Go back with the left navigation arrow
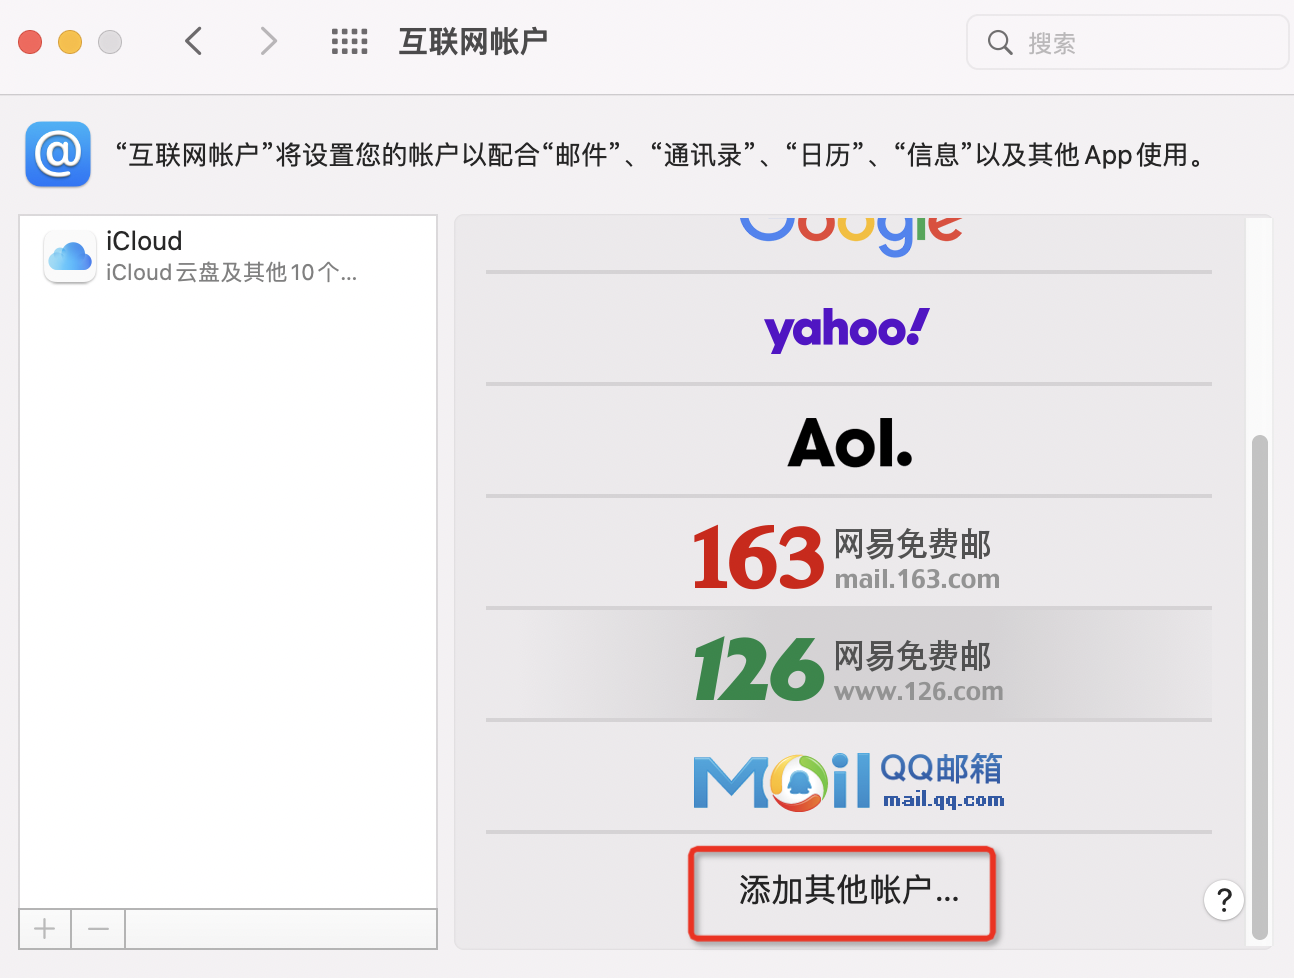The image size is (1294, 978). coord(193,41)
